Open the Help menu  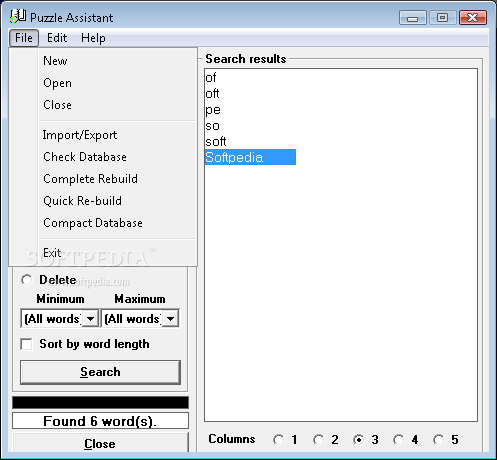point(93,38)
